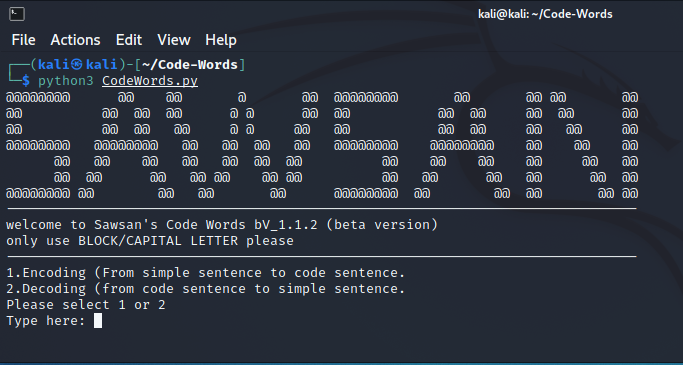This screenshot has width=683, height=365.
Task: Click the welcome to Sawsan's Code Words line
Action: point(222,225)
